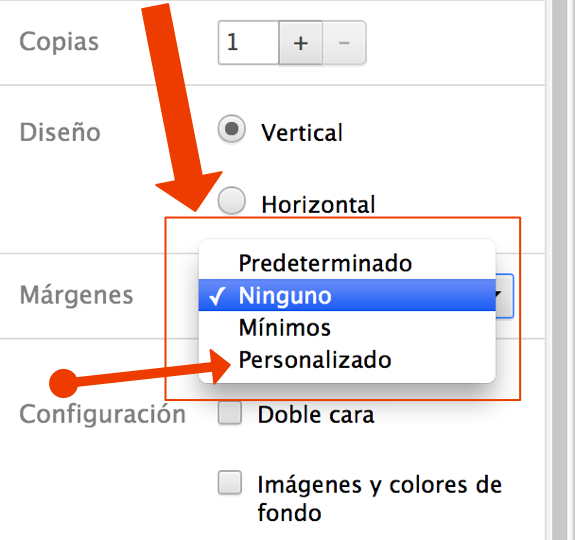Image resolution: width=575 pixels, height=540 pixels.
Task: Choose Mínimos from the margins menu
Action: click(x=347, y=327)
